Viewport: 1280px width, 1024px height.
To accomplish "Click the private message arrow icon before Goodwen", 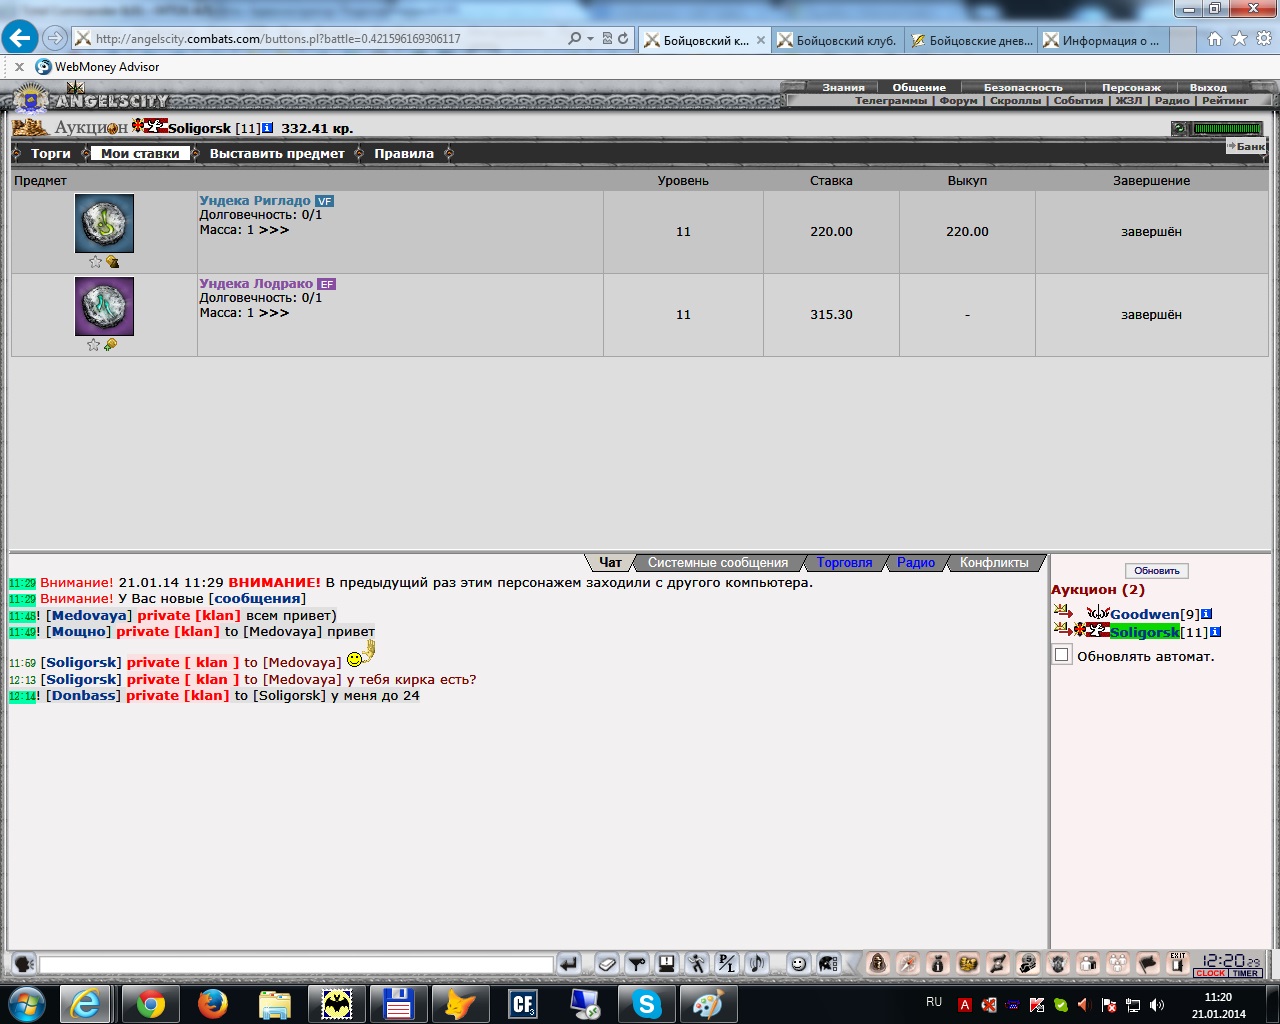I will [1063, 611].
